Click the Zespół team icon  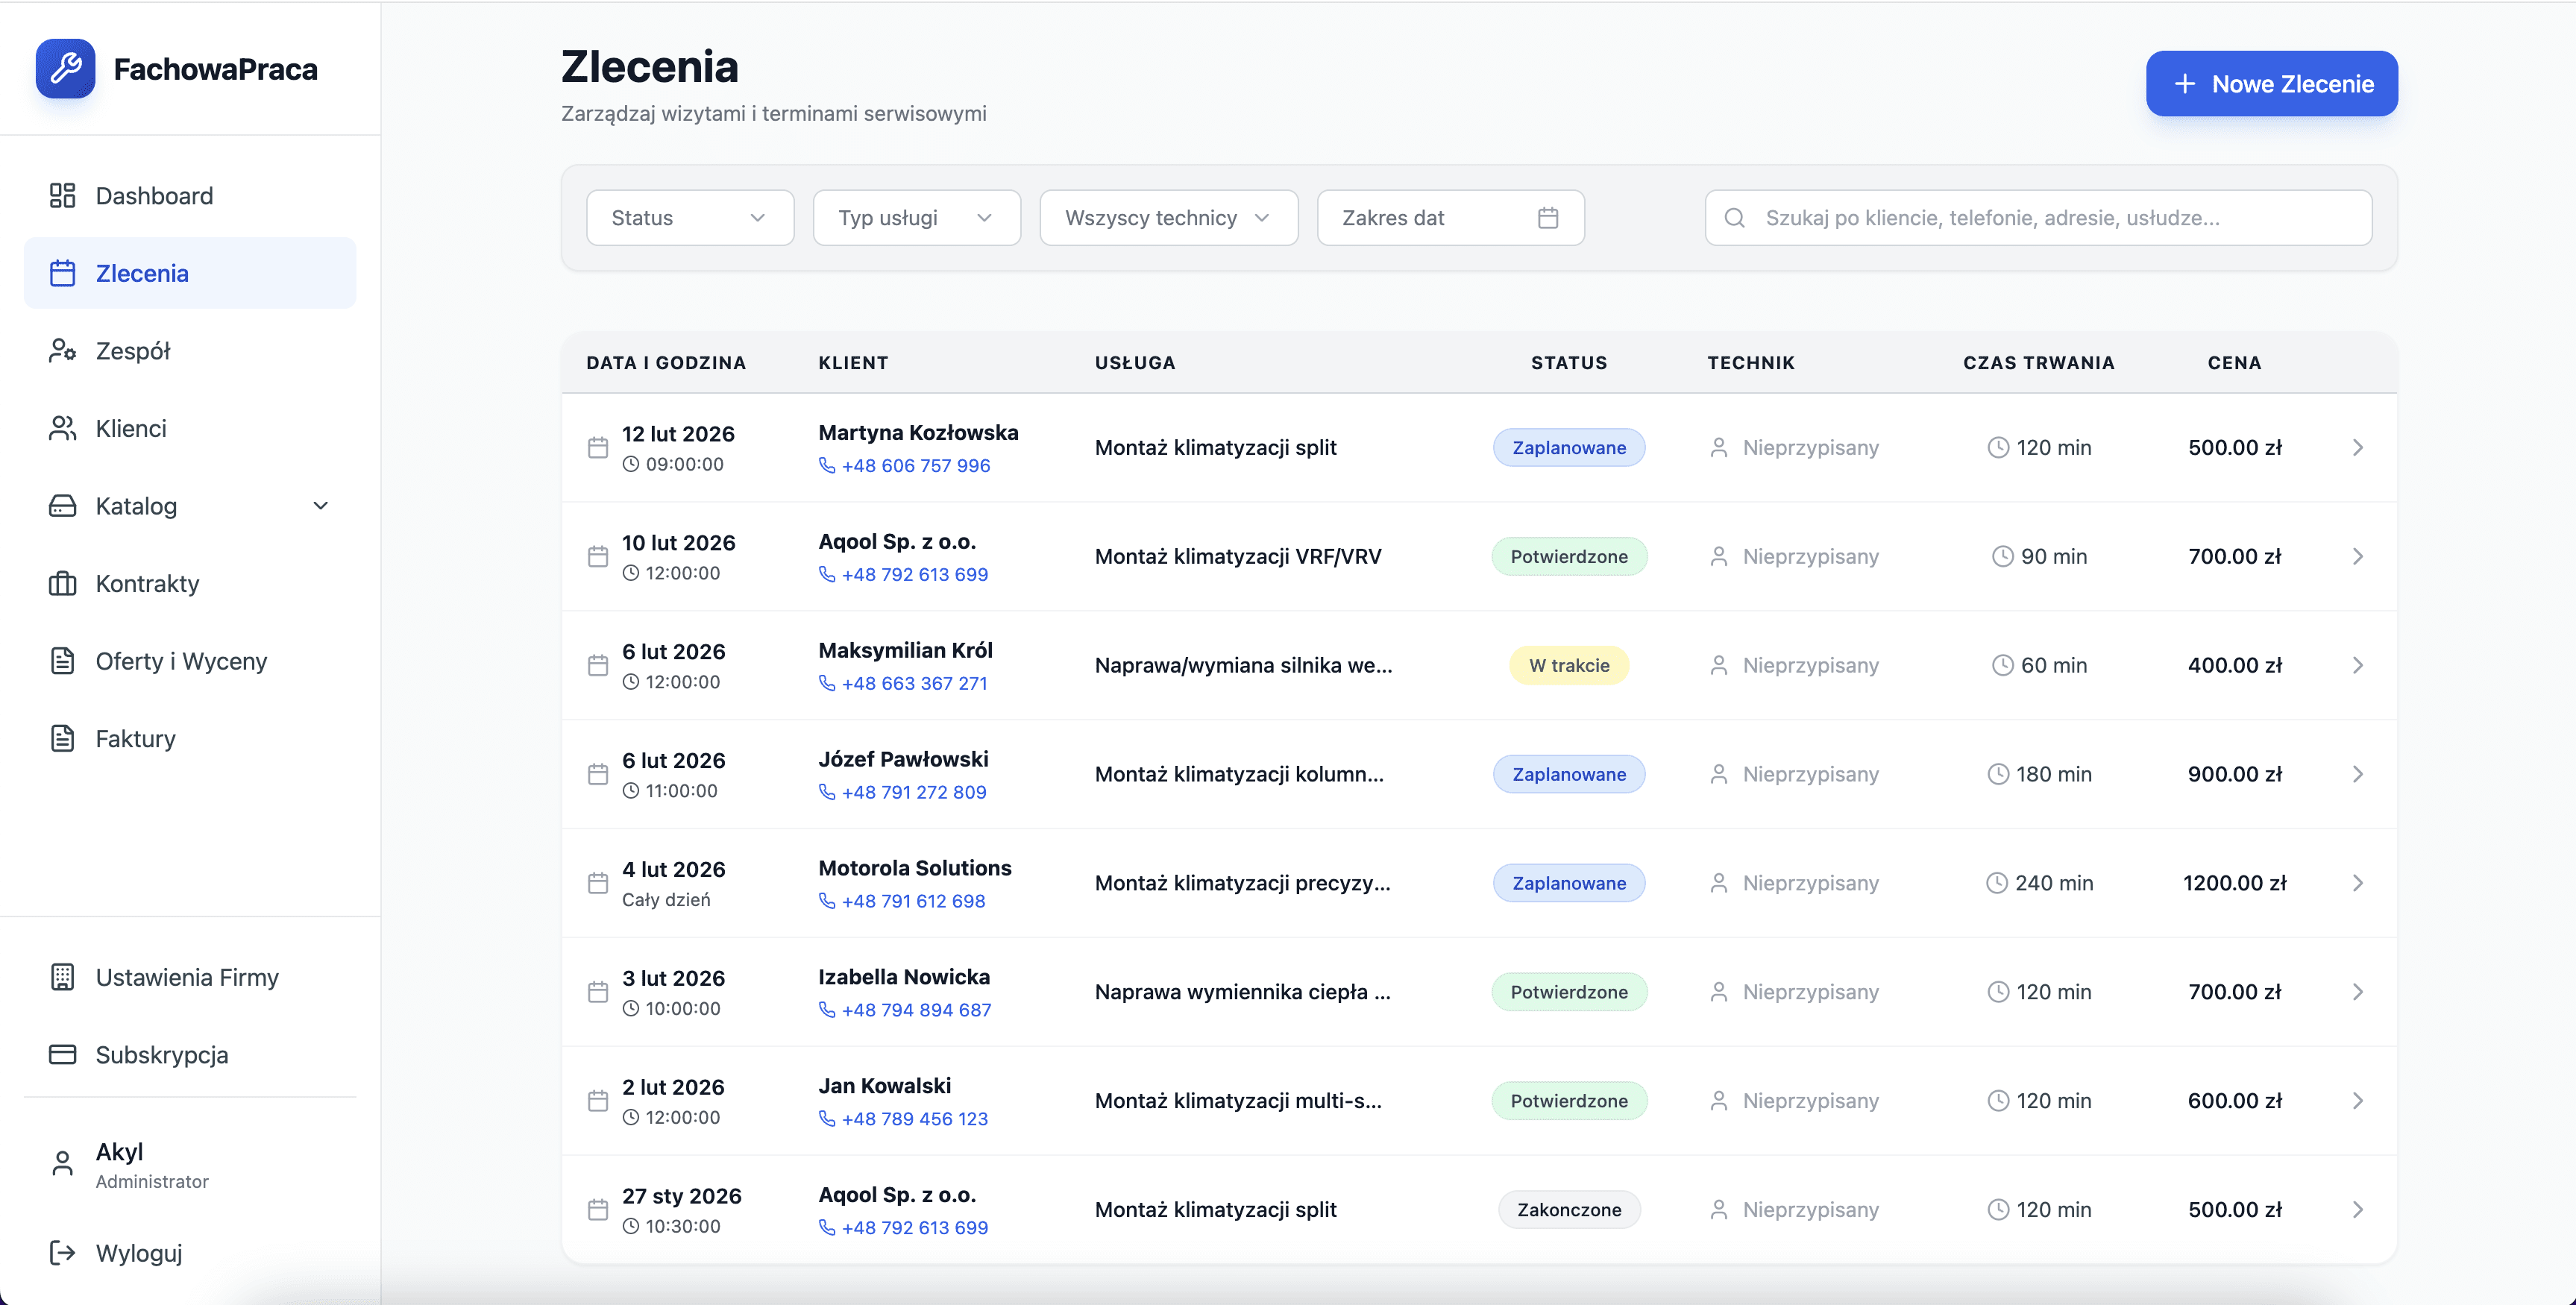(62, 351)
